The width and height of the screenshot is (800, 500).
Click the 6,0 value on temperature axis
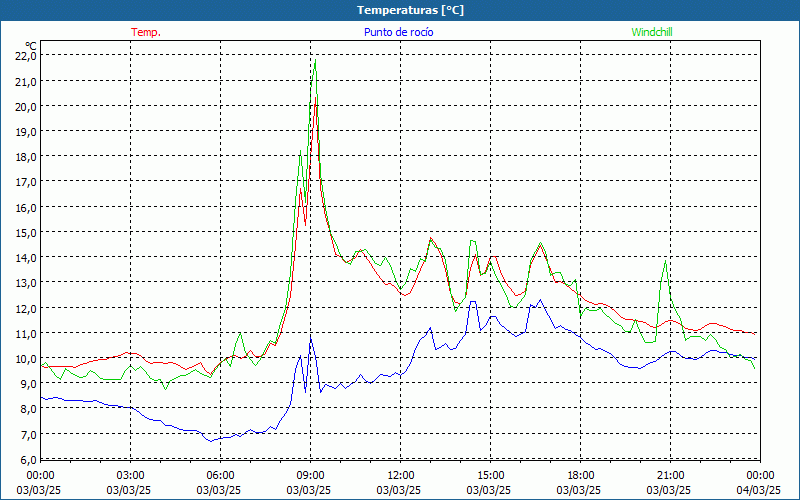click(27, 459)
